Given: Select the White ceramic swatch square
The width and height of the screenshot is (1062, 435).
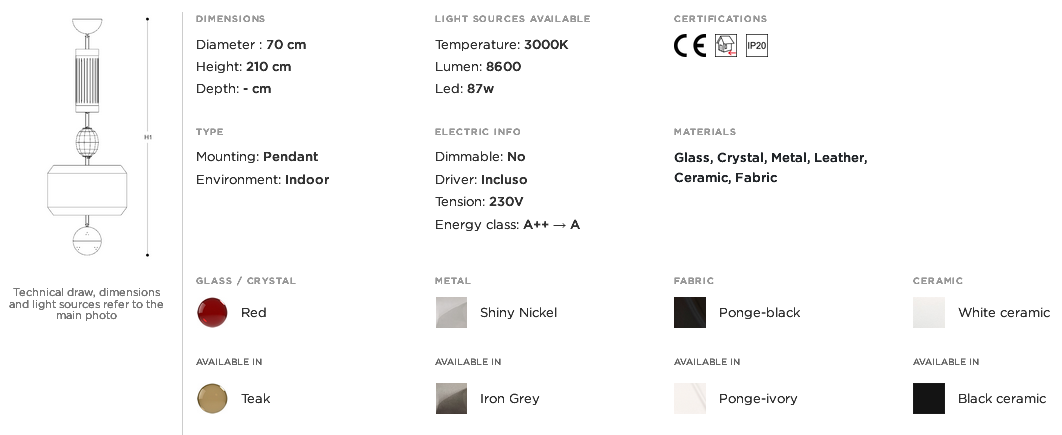Looking at the screenshot, I should click(929, 313).
